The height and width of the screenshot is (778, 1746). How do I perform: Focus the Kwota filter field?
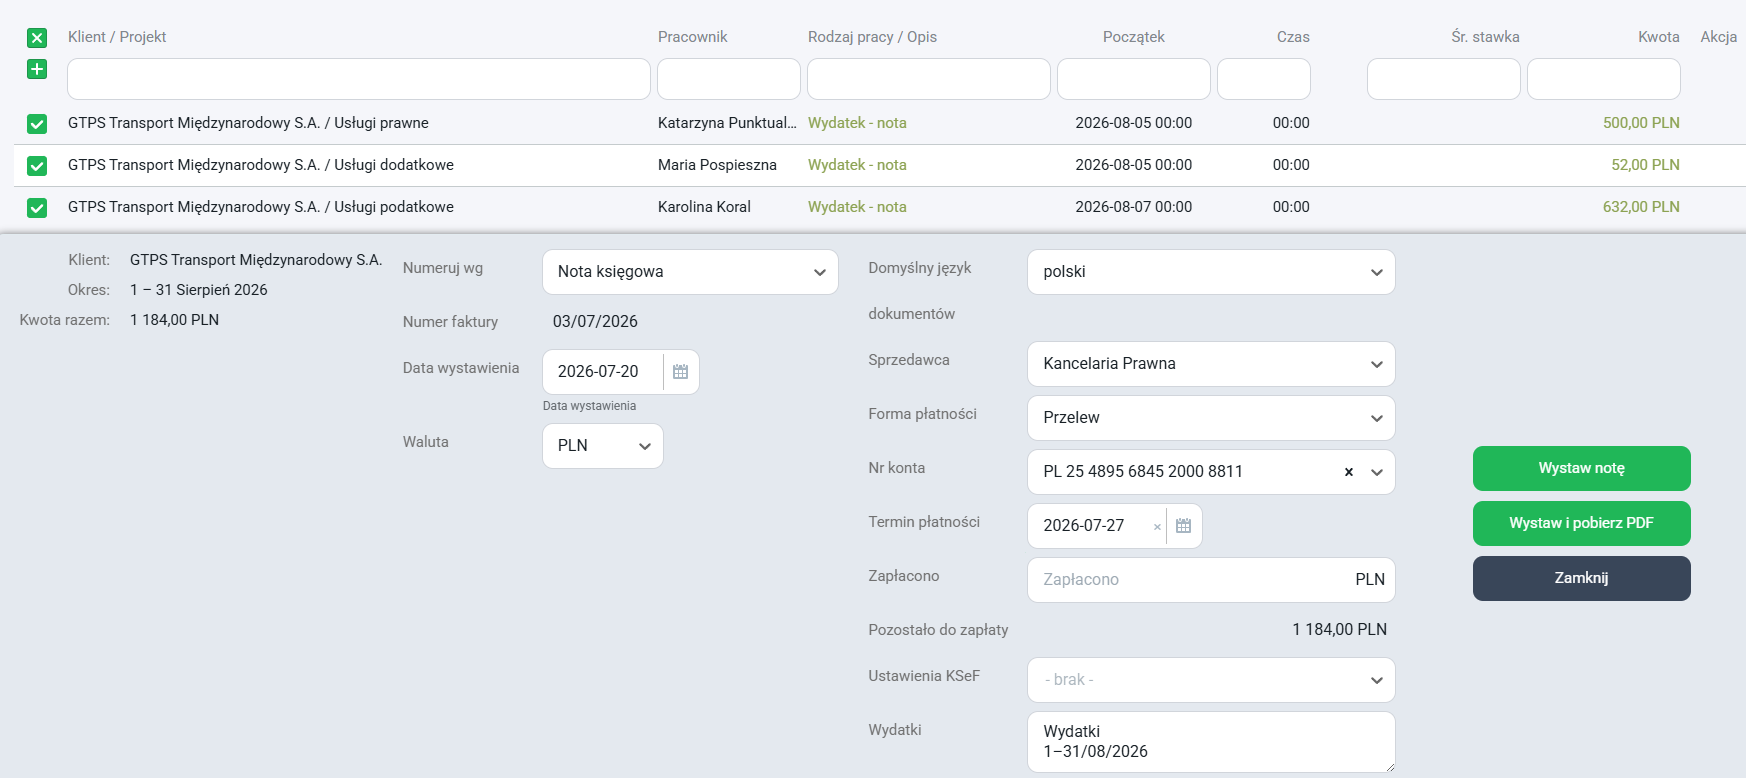pos(1604,79)
